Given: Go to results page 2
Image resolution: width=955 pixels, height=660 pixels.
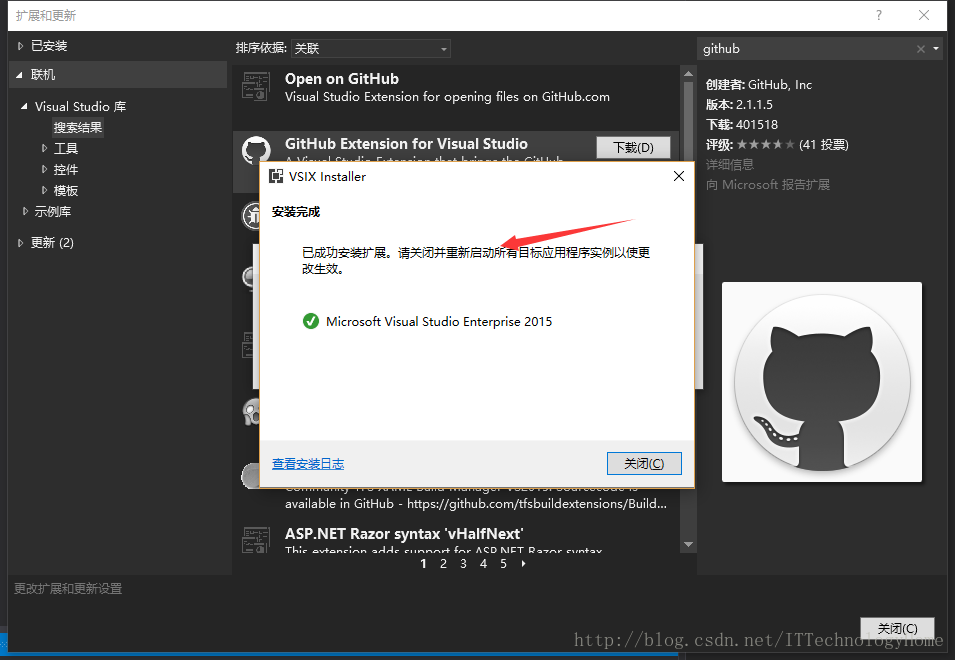Looking at the screenshot, I should coord(443,564).
